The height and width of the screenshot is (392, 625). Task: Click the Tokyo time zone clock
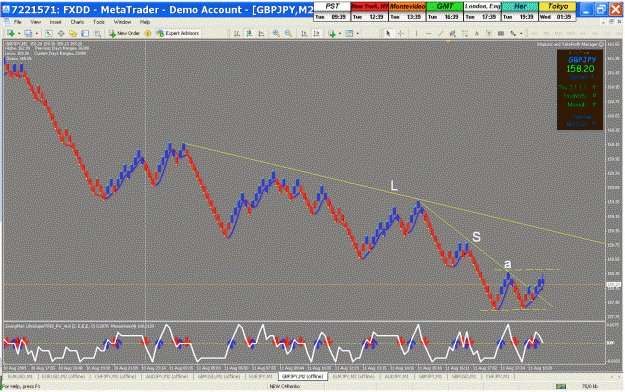tap(557, 12)
